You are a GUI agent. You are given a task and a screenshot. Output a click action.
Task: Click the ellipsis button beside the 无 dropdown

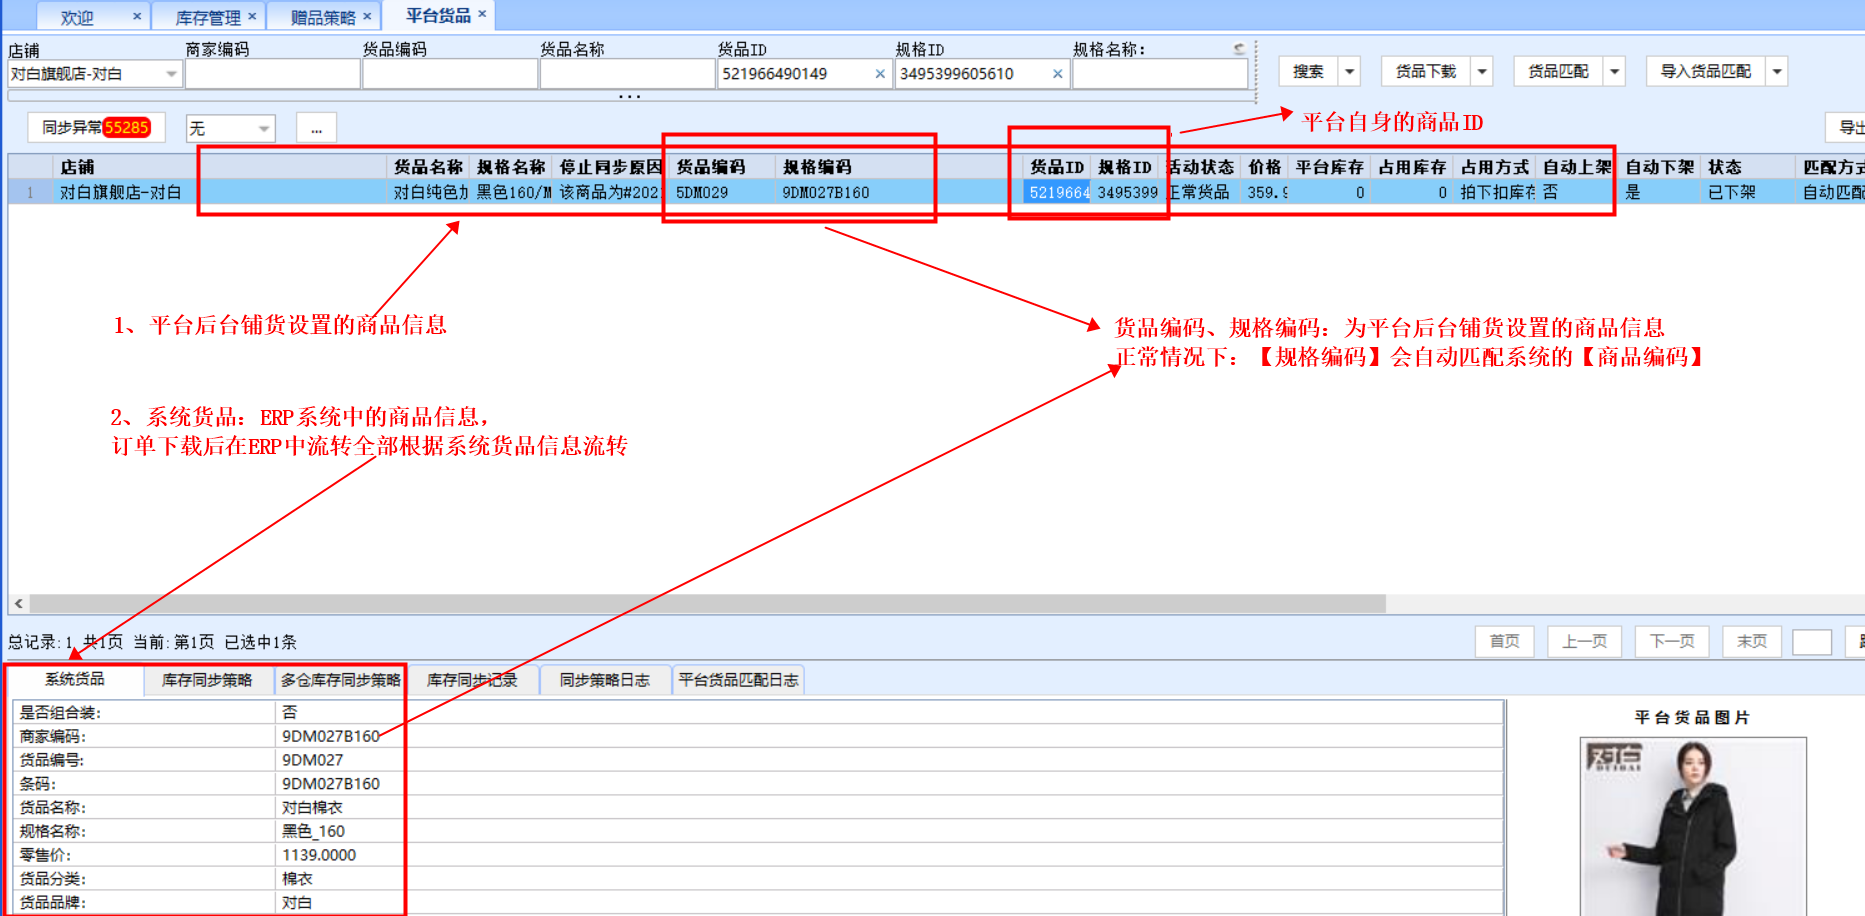coord(316,129)
